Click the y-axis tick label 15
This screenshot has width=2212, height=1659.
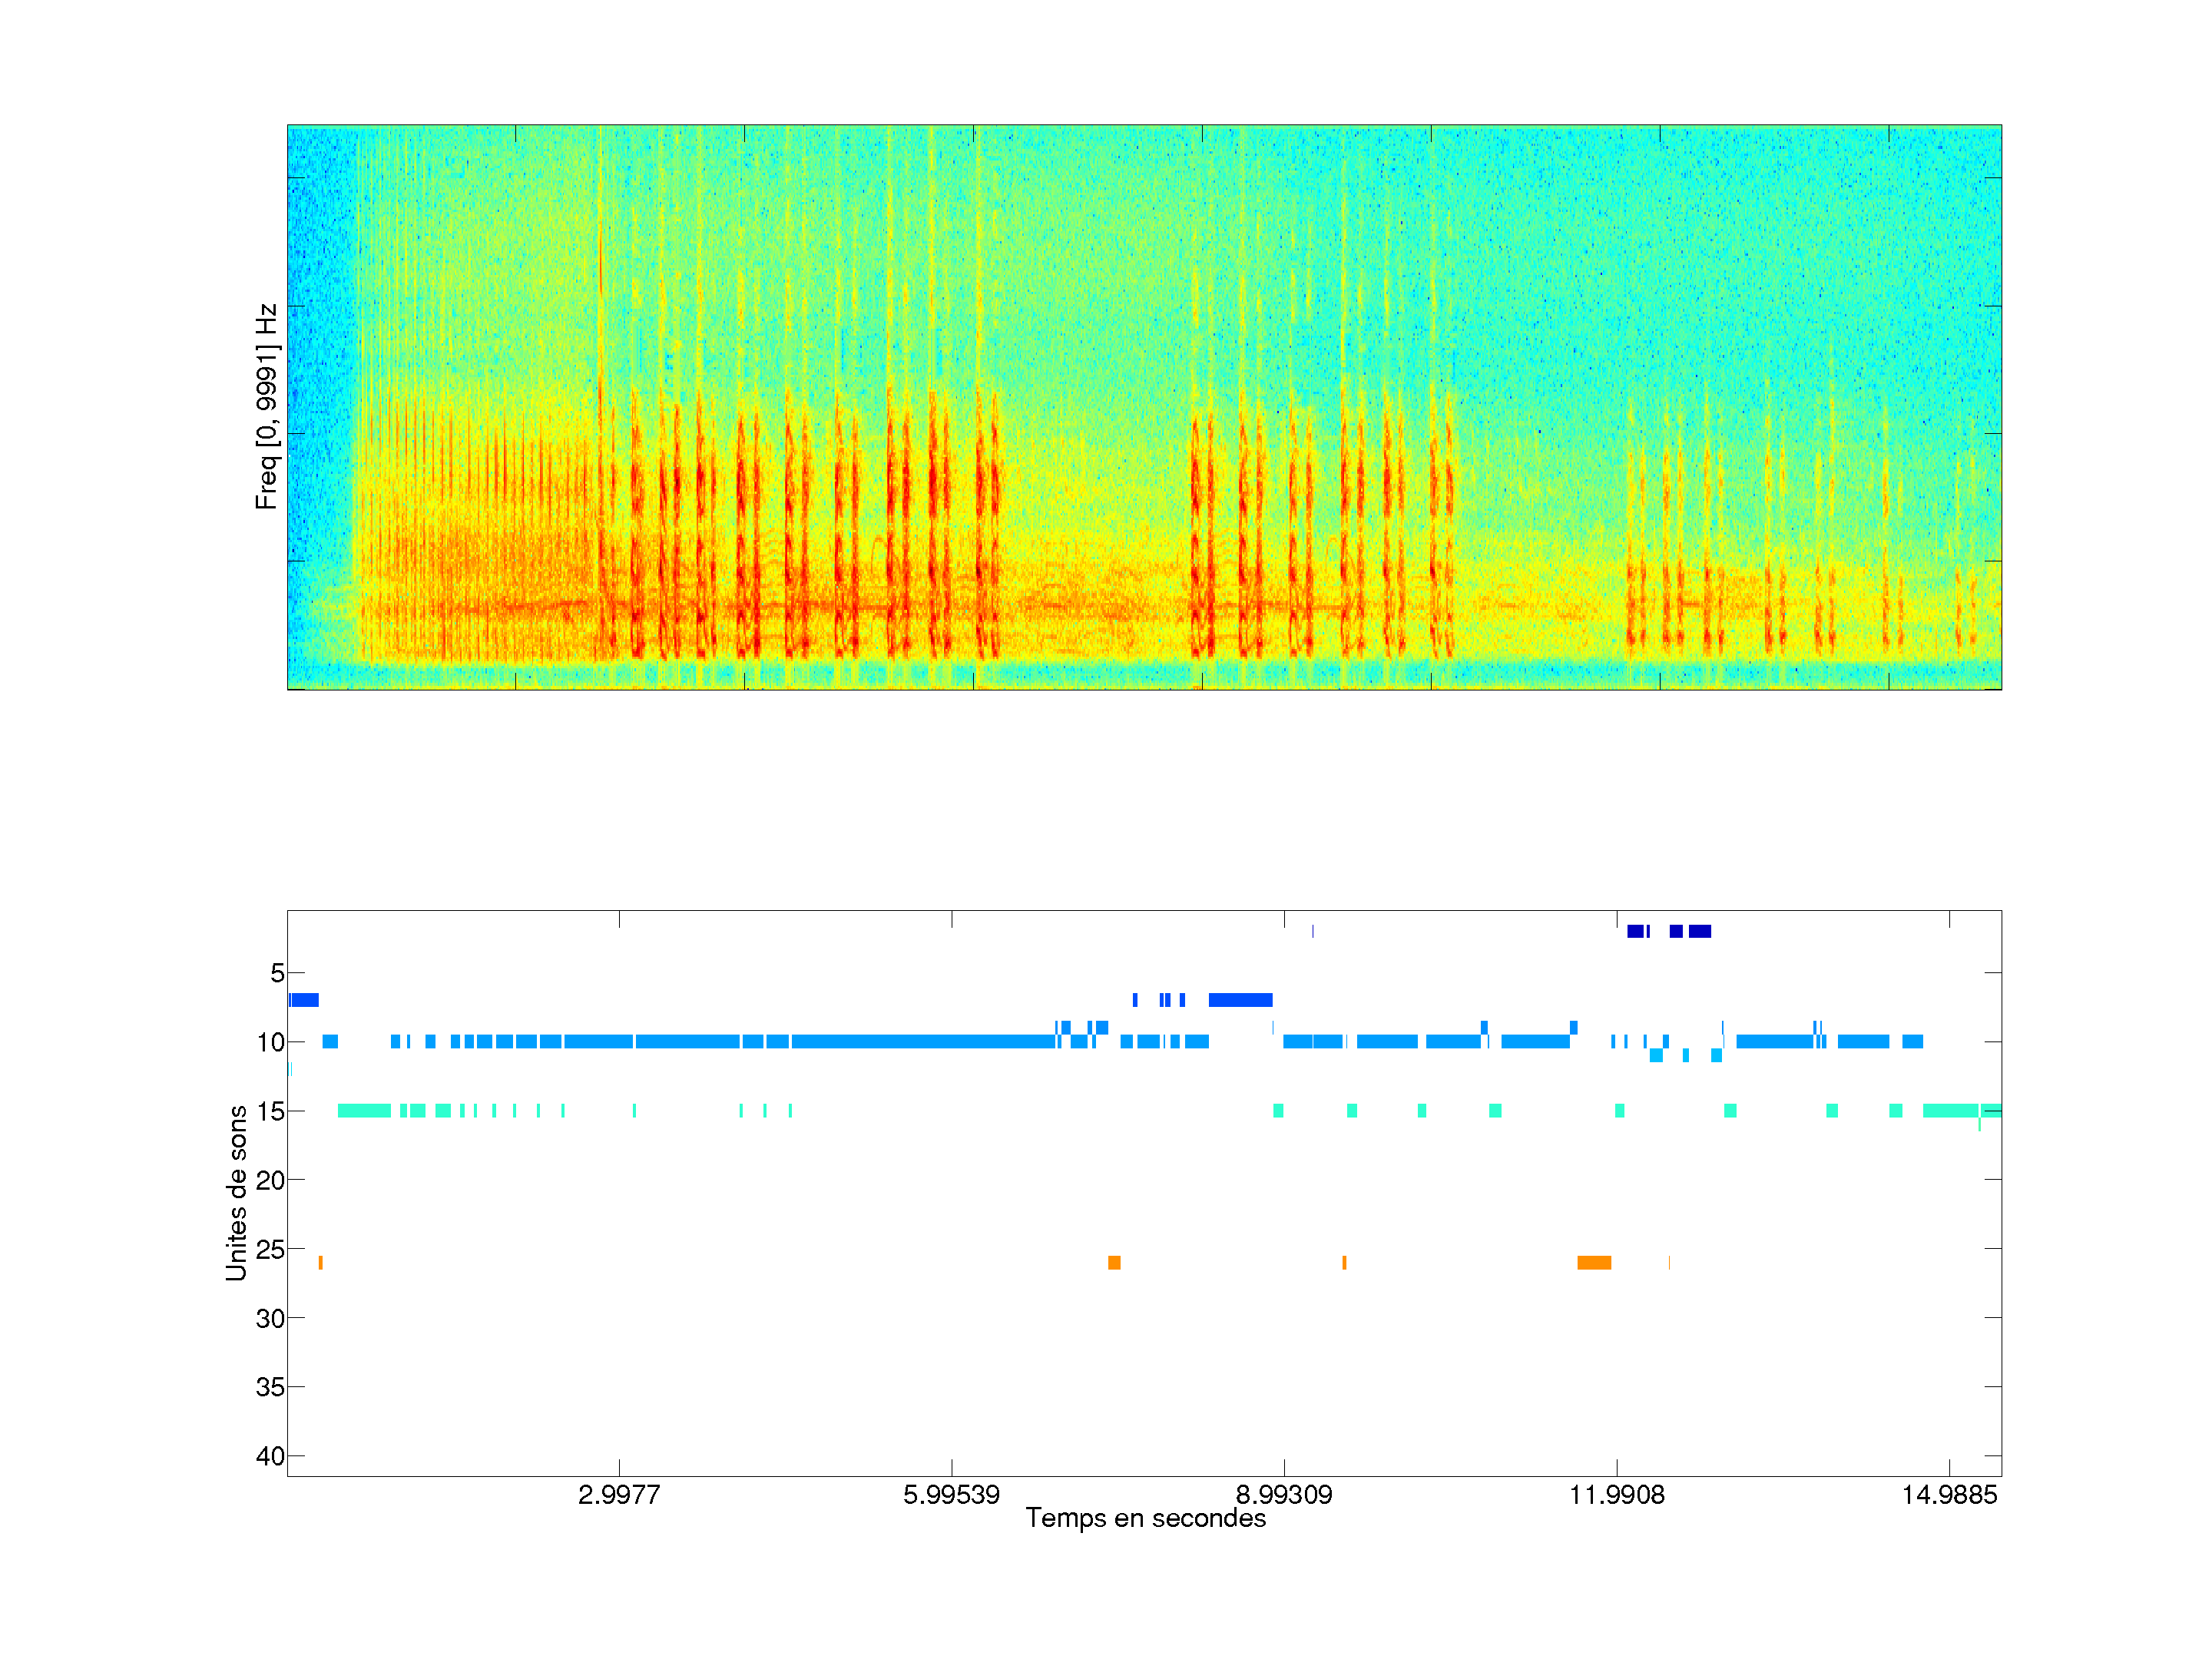[x=270, y=1111]
